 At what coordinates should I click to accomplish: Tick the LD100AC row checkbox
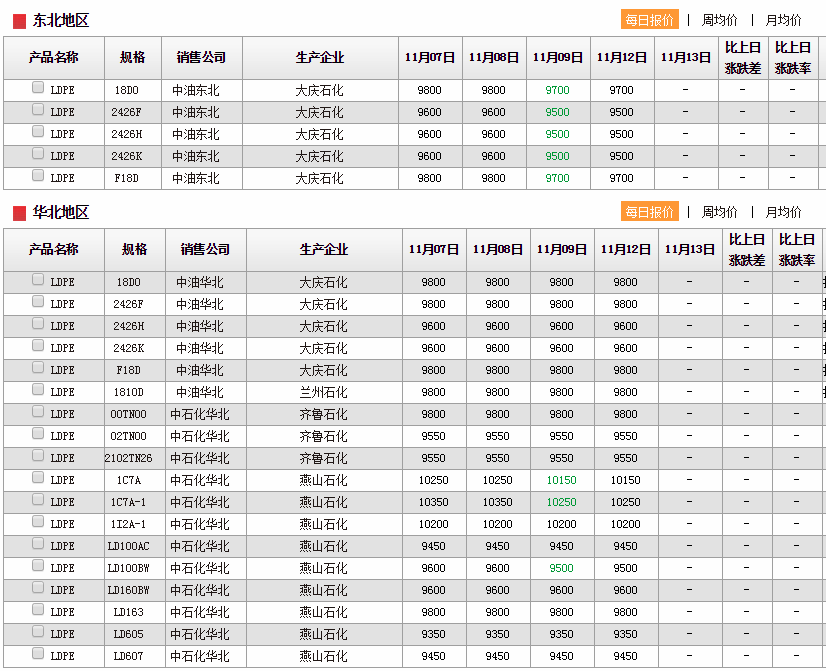click(37, 544)
